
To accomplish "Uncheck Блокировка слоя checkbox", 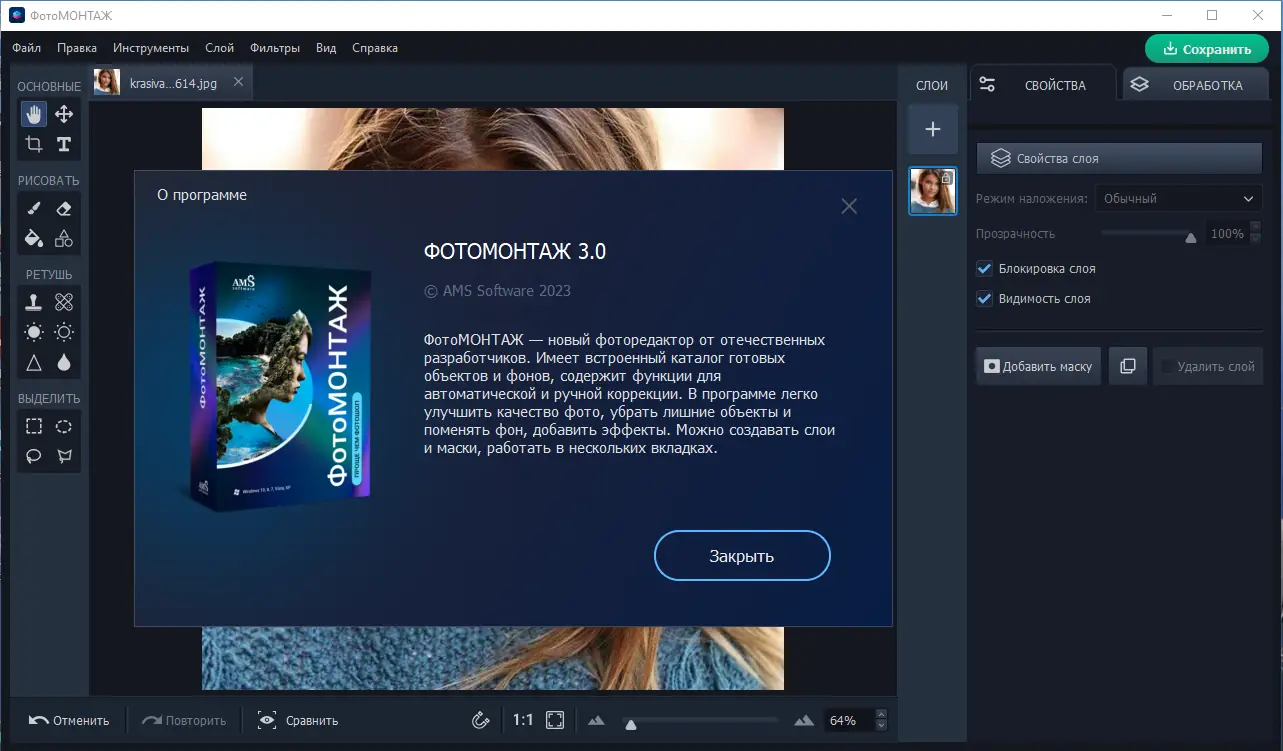I will tap(983, 268).
